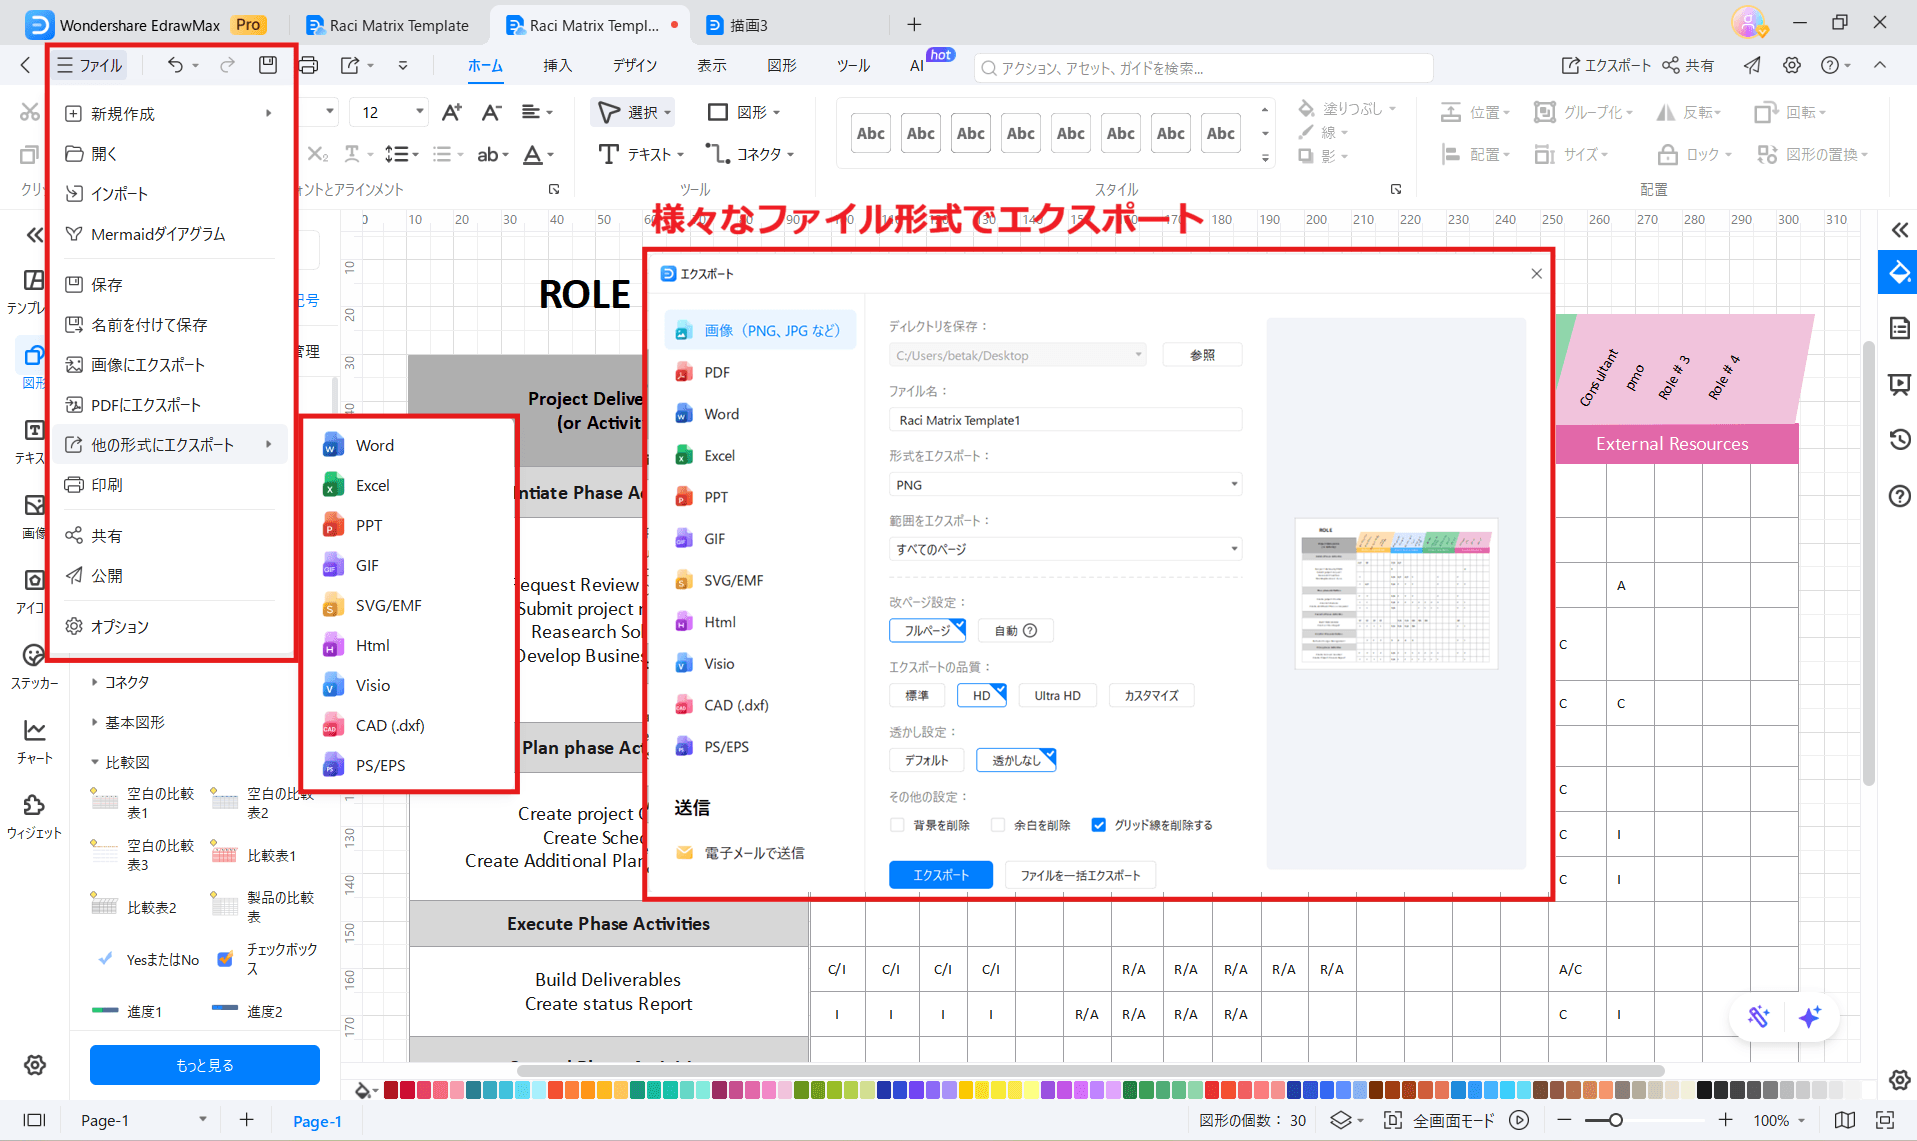Select Ultra HD export quality
1917x1141 pixels.
[x=1057, y=695]
